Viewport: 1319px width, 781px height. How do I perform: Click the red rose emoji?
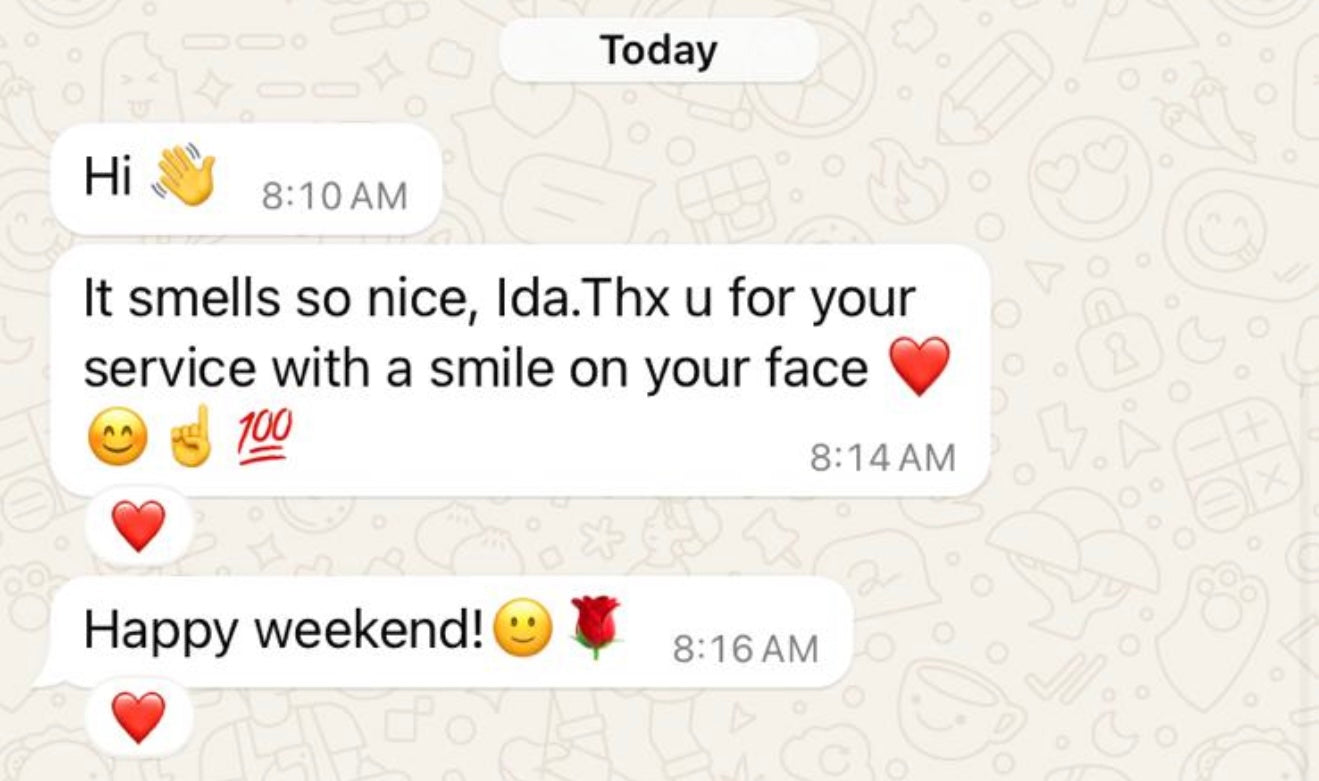(x=594, y=627)
